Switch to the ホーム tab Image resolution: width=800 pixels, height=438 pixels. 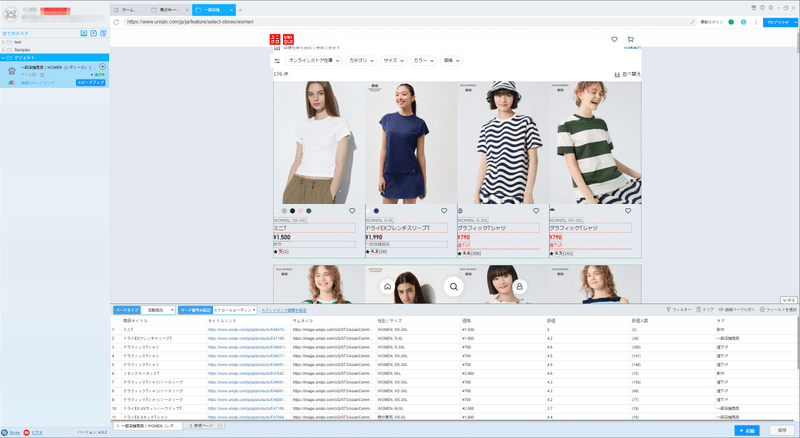click(x=130, y=10)
